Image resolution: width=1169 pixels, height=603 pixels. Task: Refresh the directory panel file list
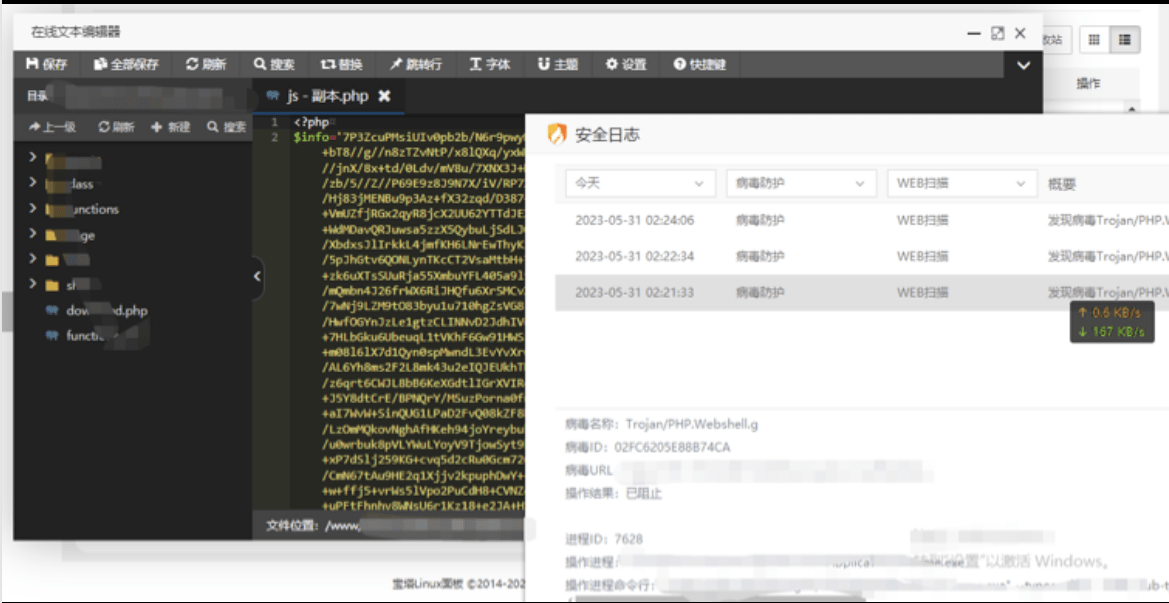click(x=116, y=127)
